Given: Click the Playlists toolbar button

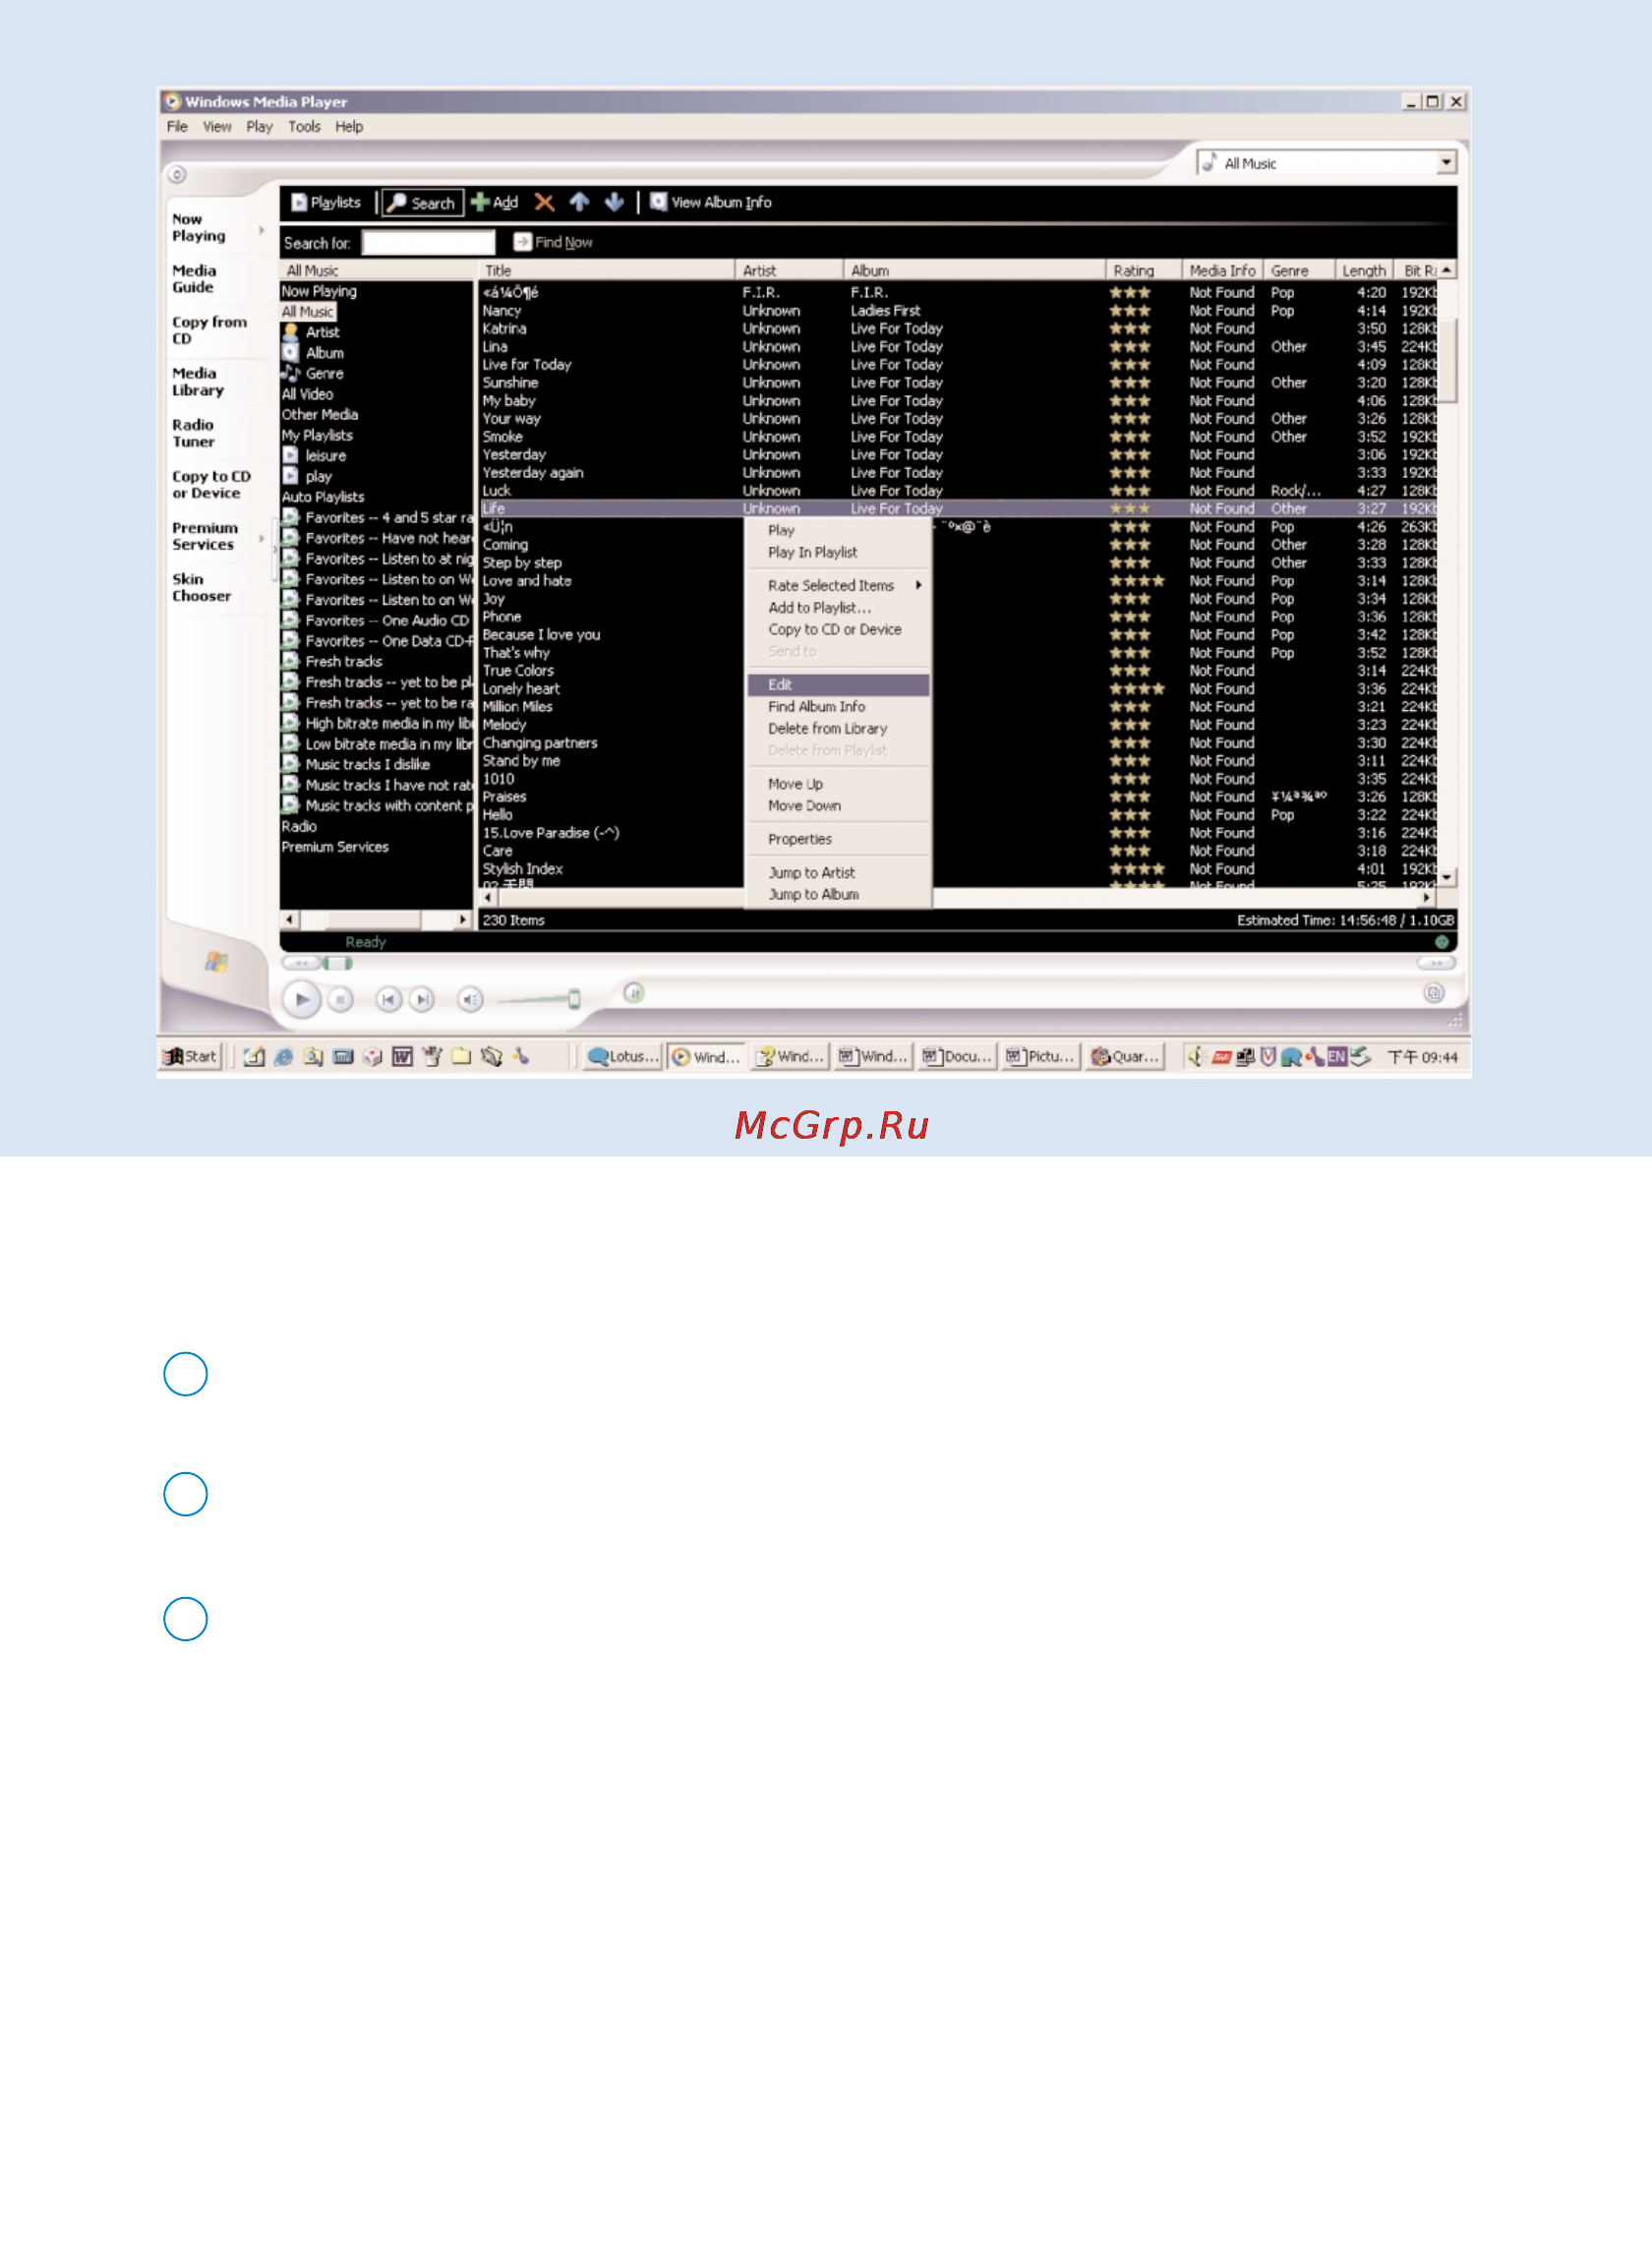Looking at the screenshot, I should [326, 202].
